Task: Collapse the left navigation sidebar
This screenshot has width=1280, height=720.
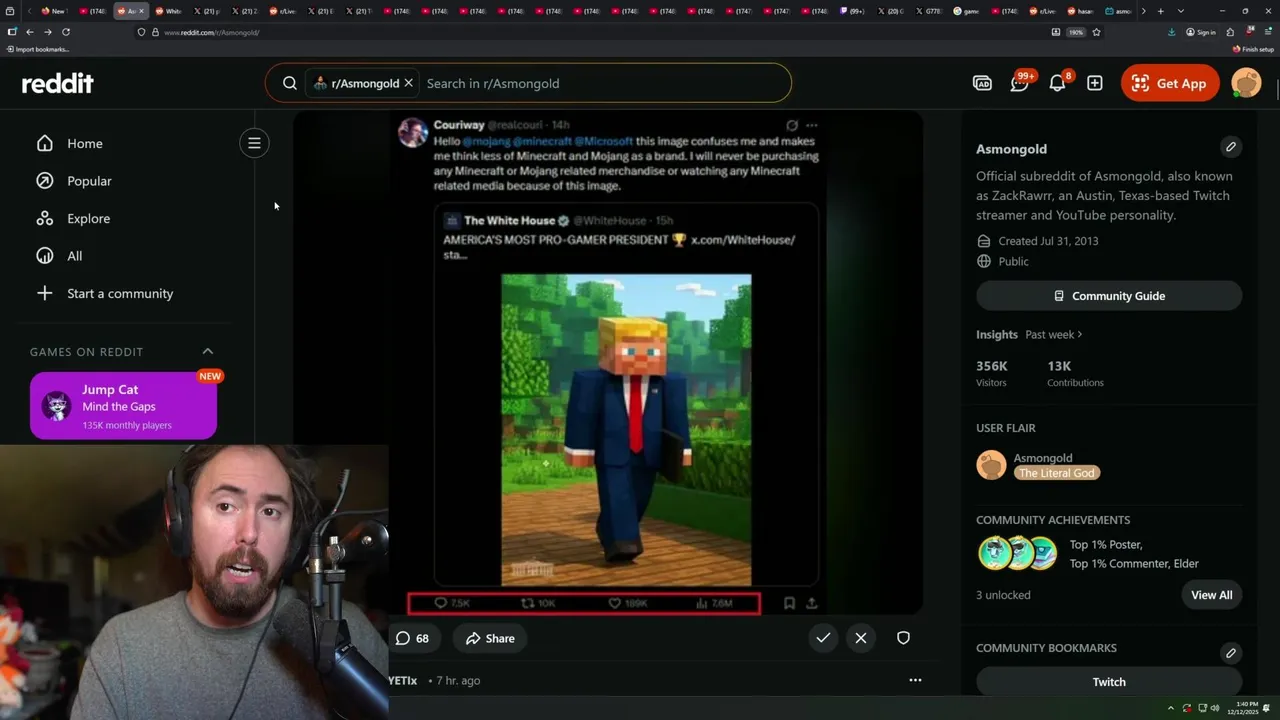Action: point(254,143)
